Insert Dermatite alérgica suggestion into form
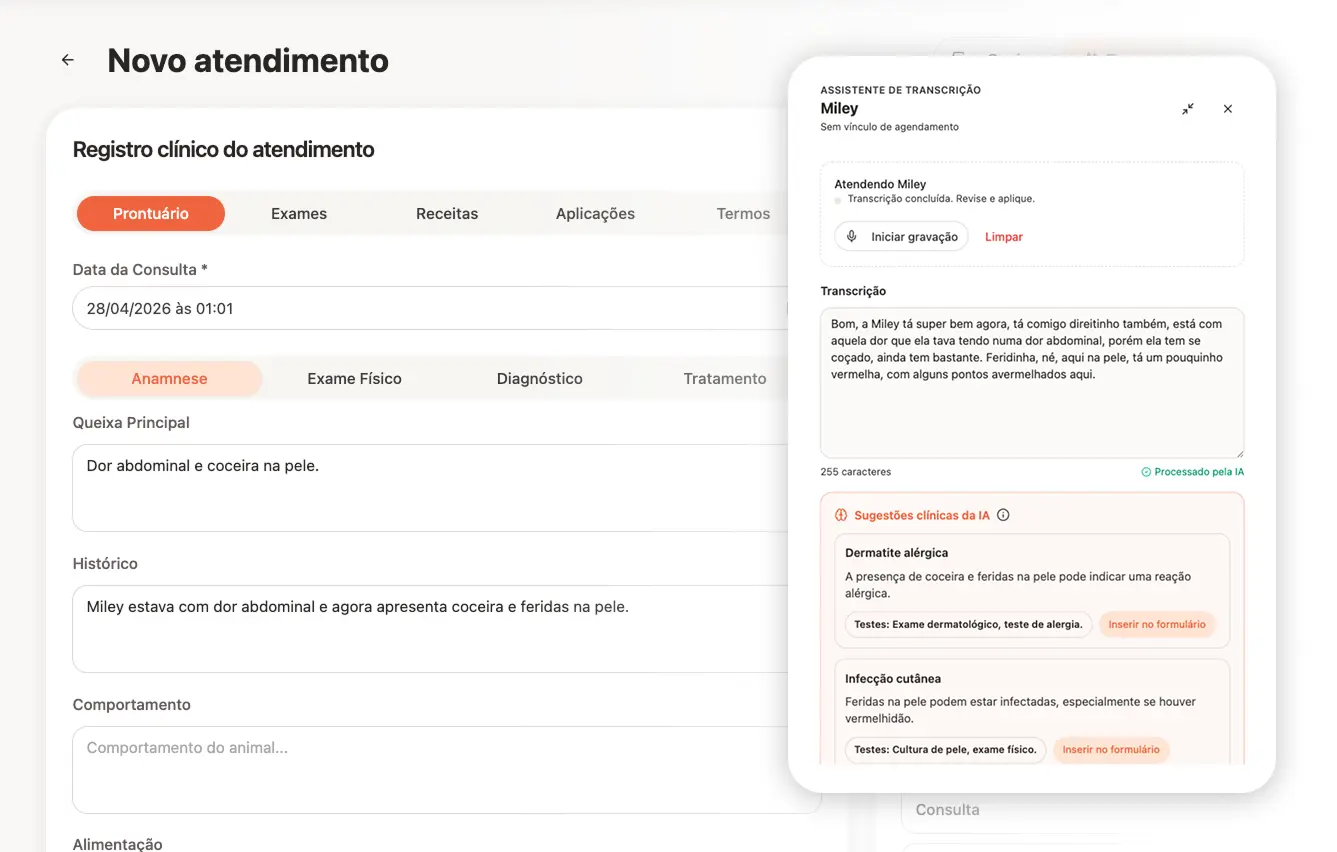Viewport: 1337px width, 852px height. pos(1157,624)
